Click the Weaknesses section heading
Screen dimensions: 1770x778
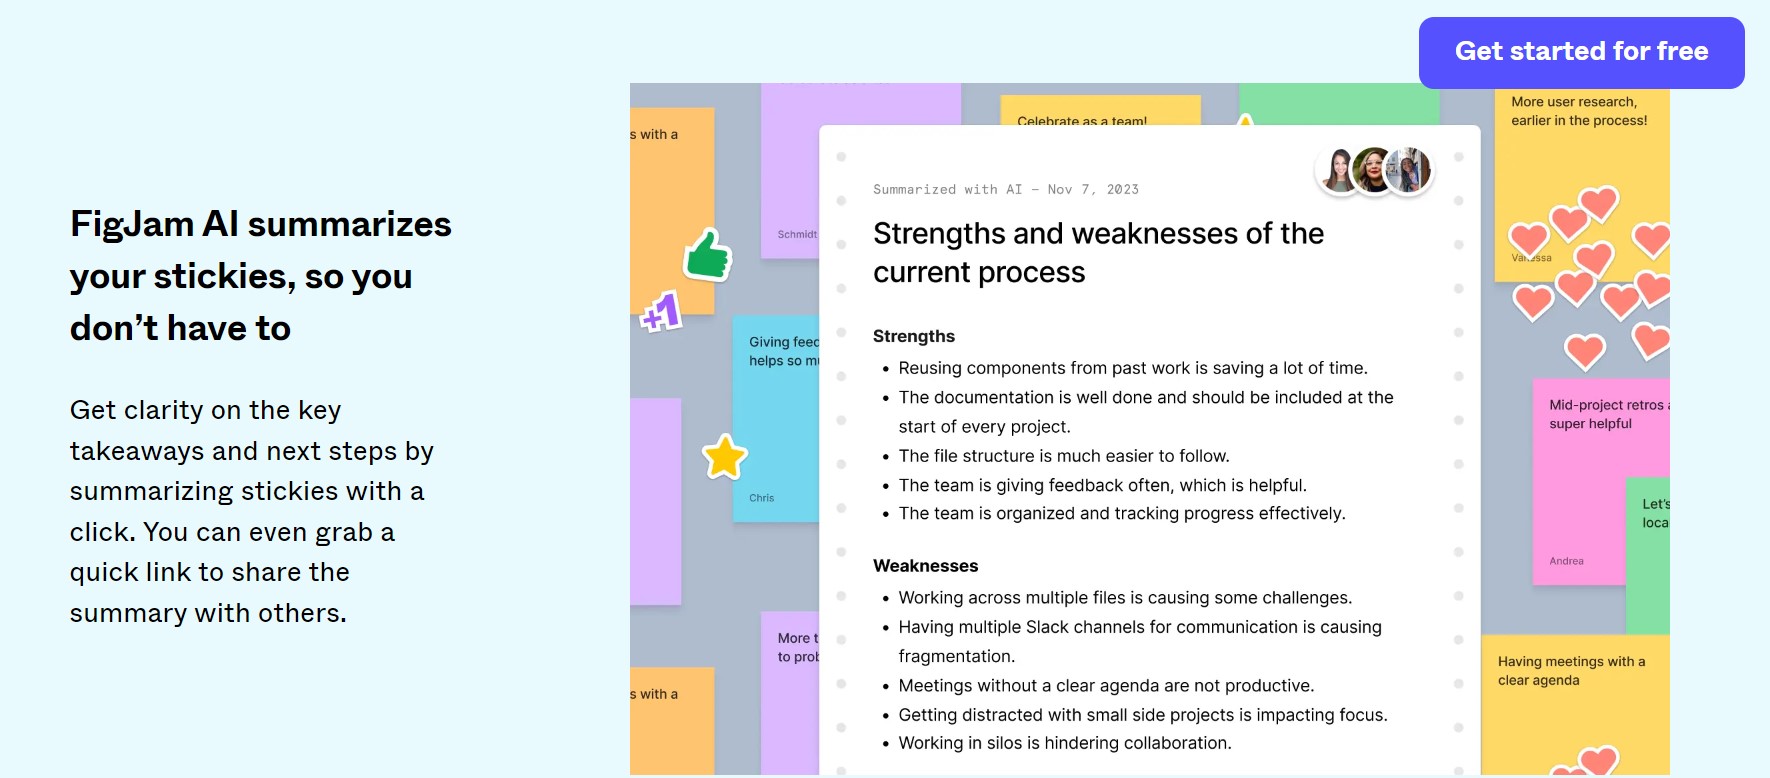[x=925, y=566]
